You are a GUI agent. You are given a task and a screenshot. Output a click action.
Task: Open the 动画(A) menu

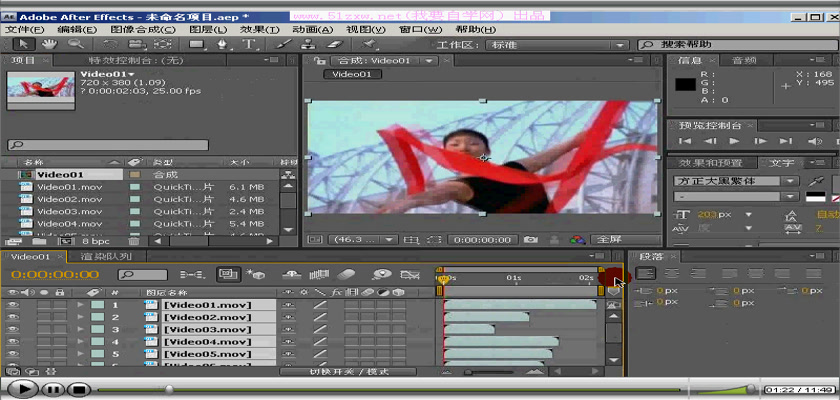coord(313,29)
